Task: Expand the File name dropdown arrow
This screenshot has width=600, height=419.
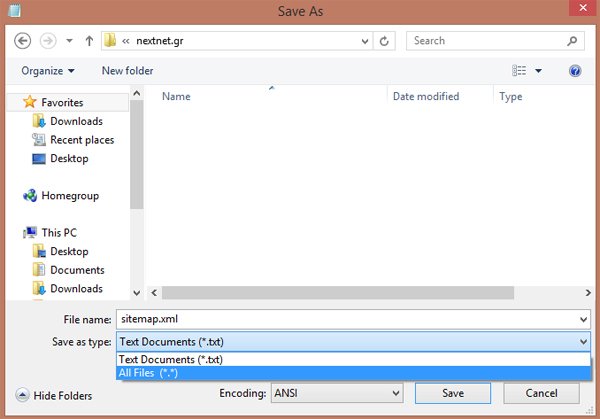Action: click(584, 319)
